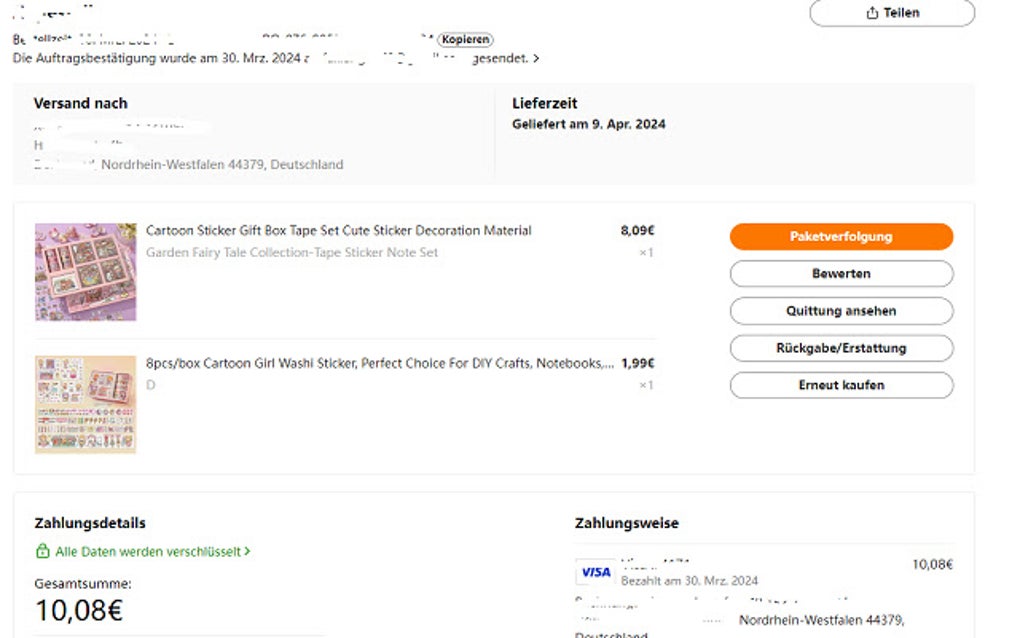Click the Kopieren button beside the order number
Image resolution: width=1020 pixels, height=638 pixels.
pos(466,40)
